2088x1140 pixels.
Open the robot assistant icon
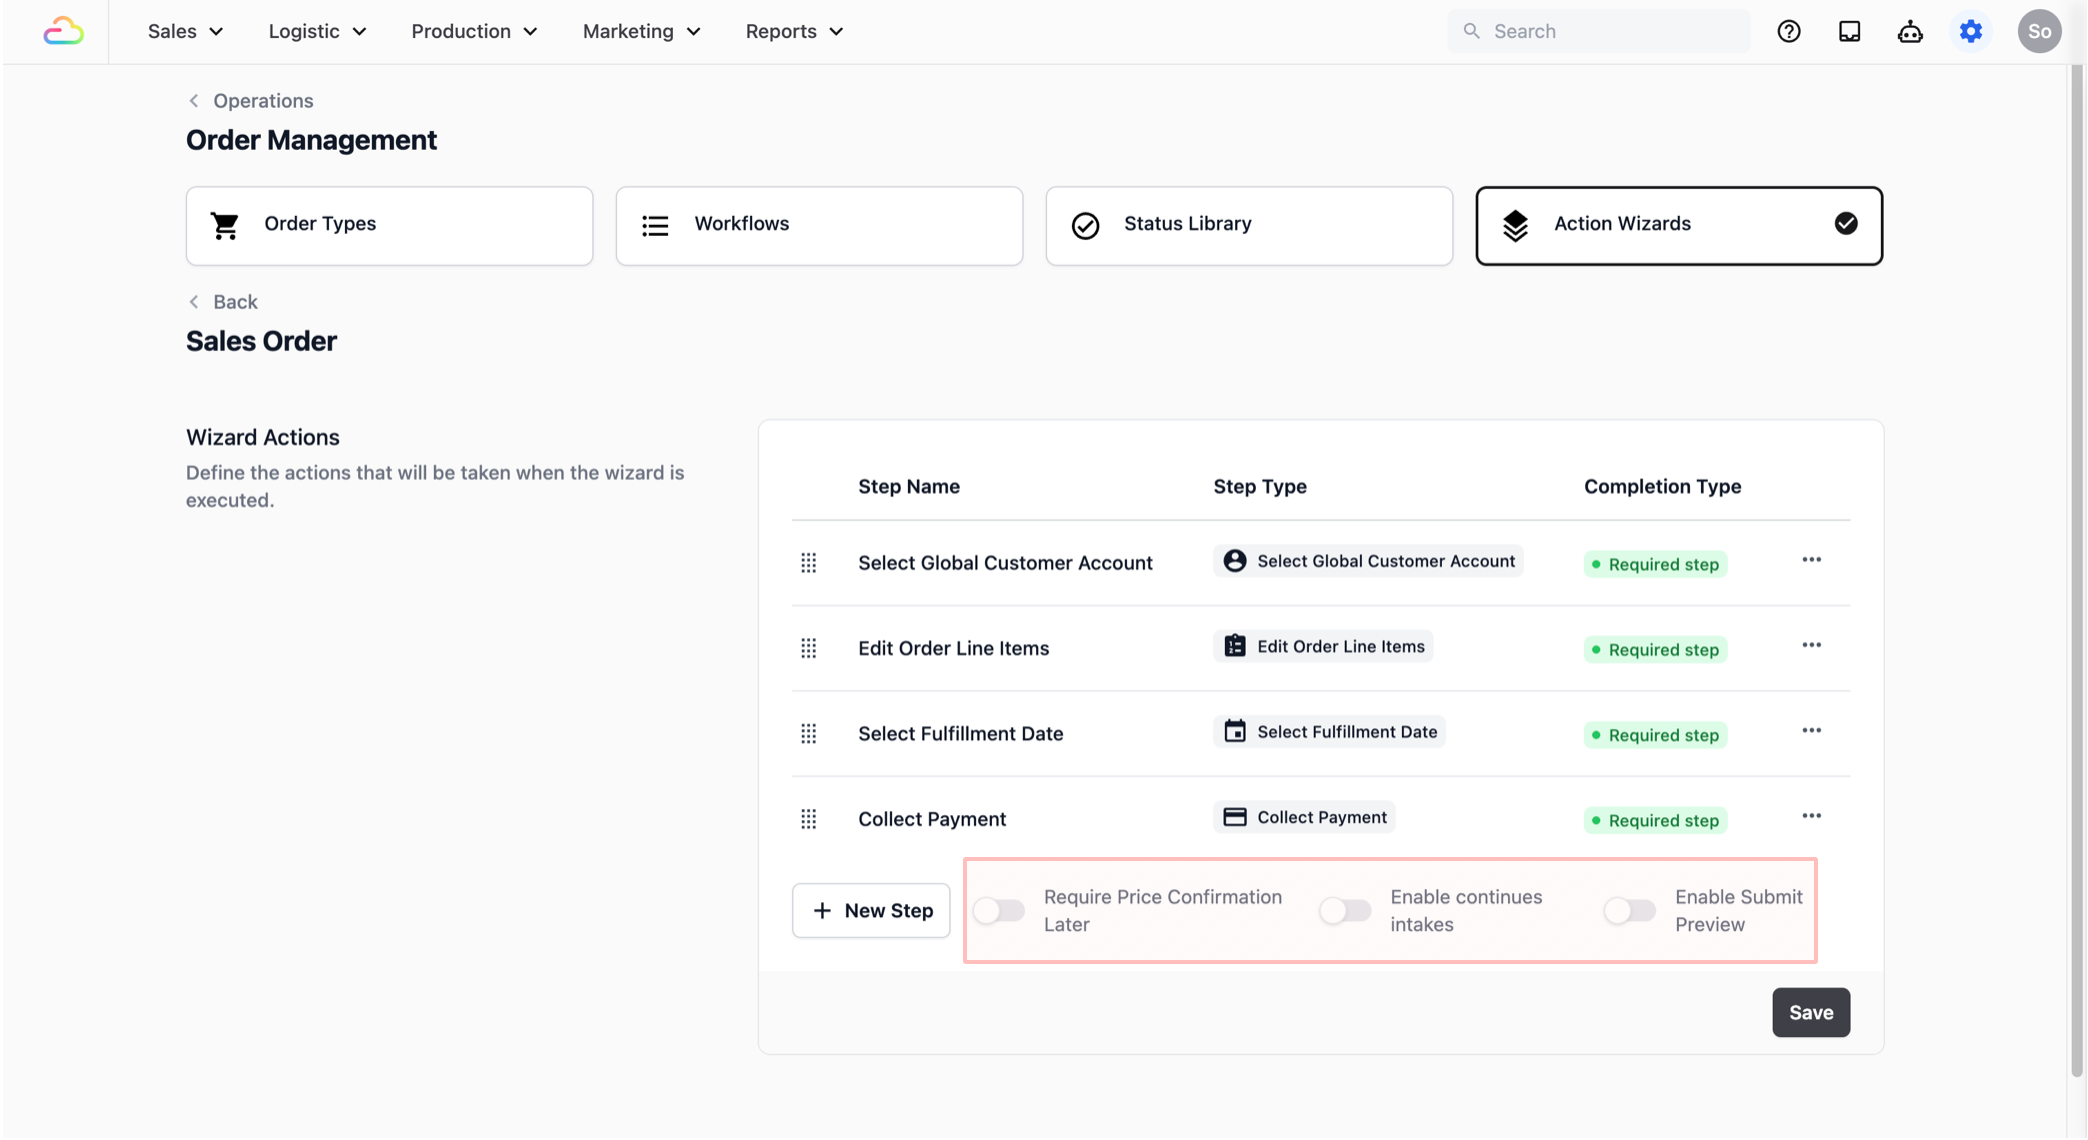(1909, 31)
